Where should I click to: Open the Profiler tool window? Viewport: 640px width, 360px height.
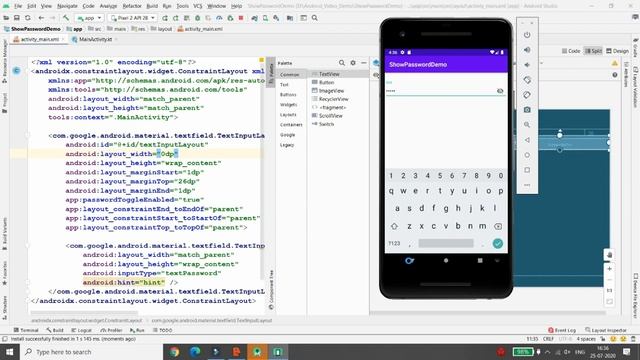[111, 330]
